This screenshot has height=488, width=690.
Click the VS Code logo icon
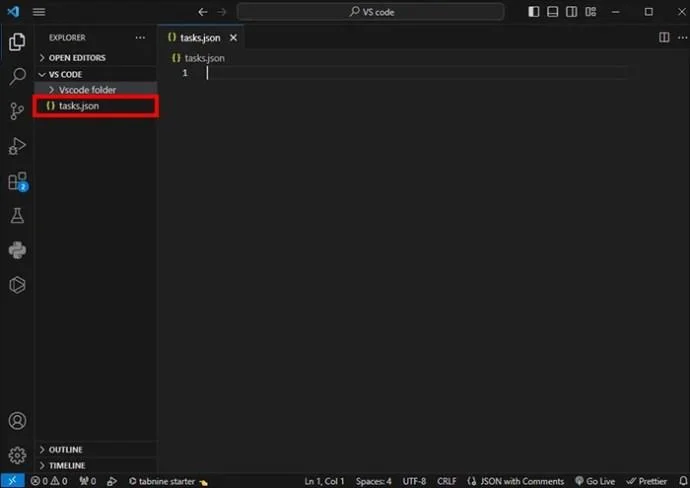click(x=13, y=11)
